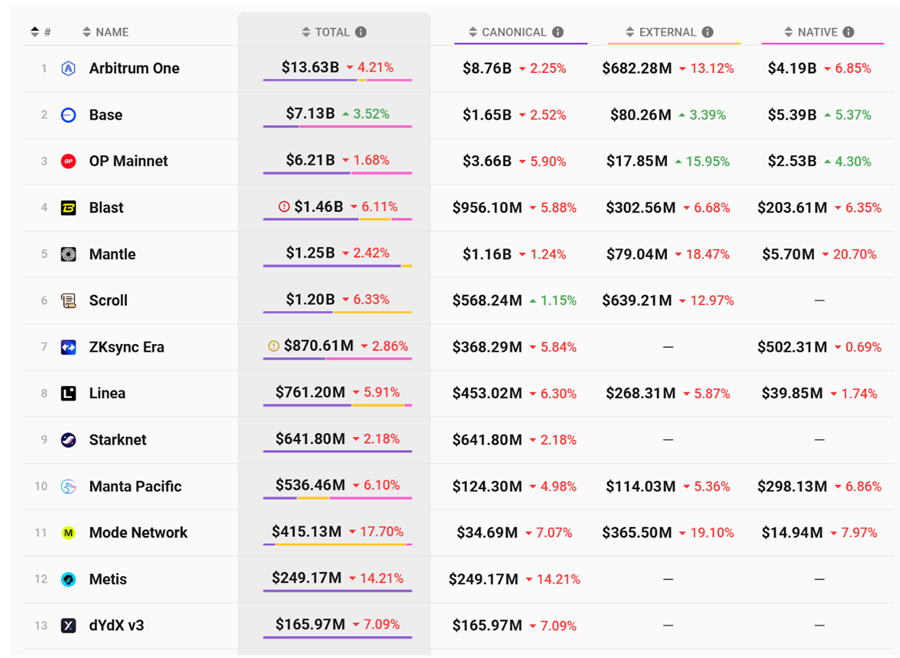Click the OP Mainnet red logo icon
Image resolution: width=900 pixels, height=658 pixels.
[x=68, y=161]
